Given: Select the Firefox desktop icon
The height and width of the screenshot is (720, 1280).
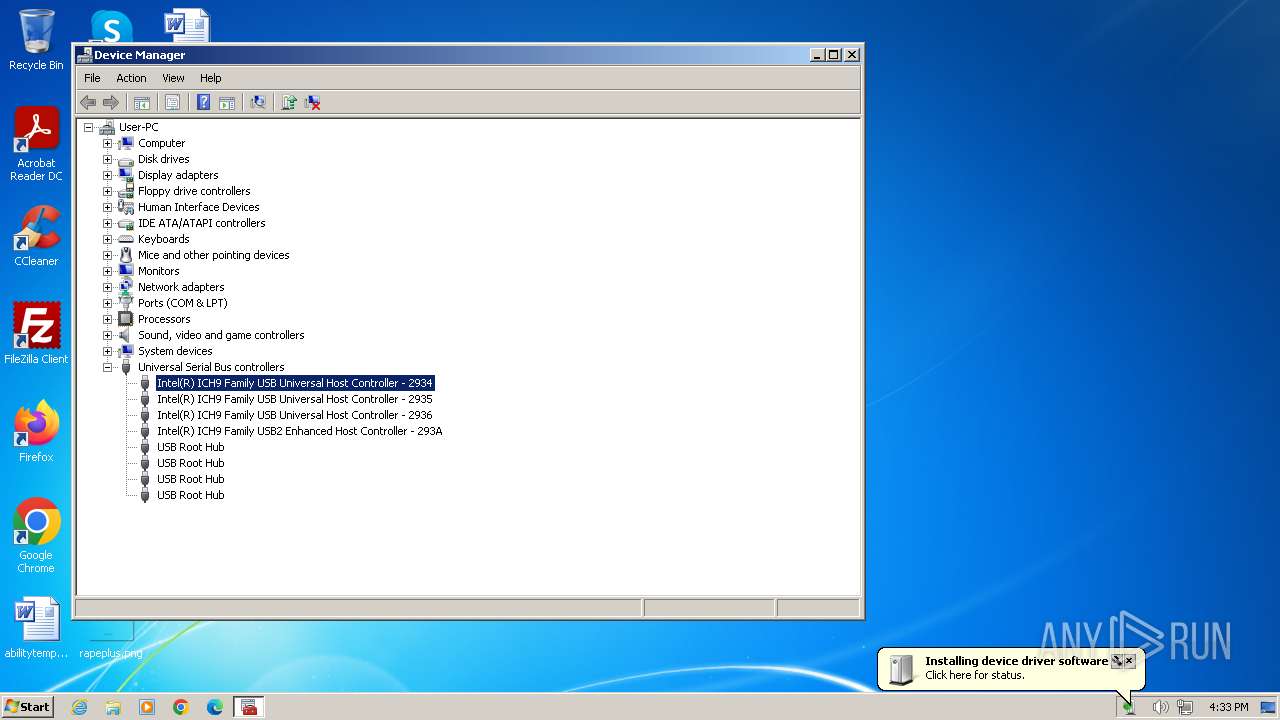Looking at the screenshot, I should (x=36, y=432).
